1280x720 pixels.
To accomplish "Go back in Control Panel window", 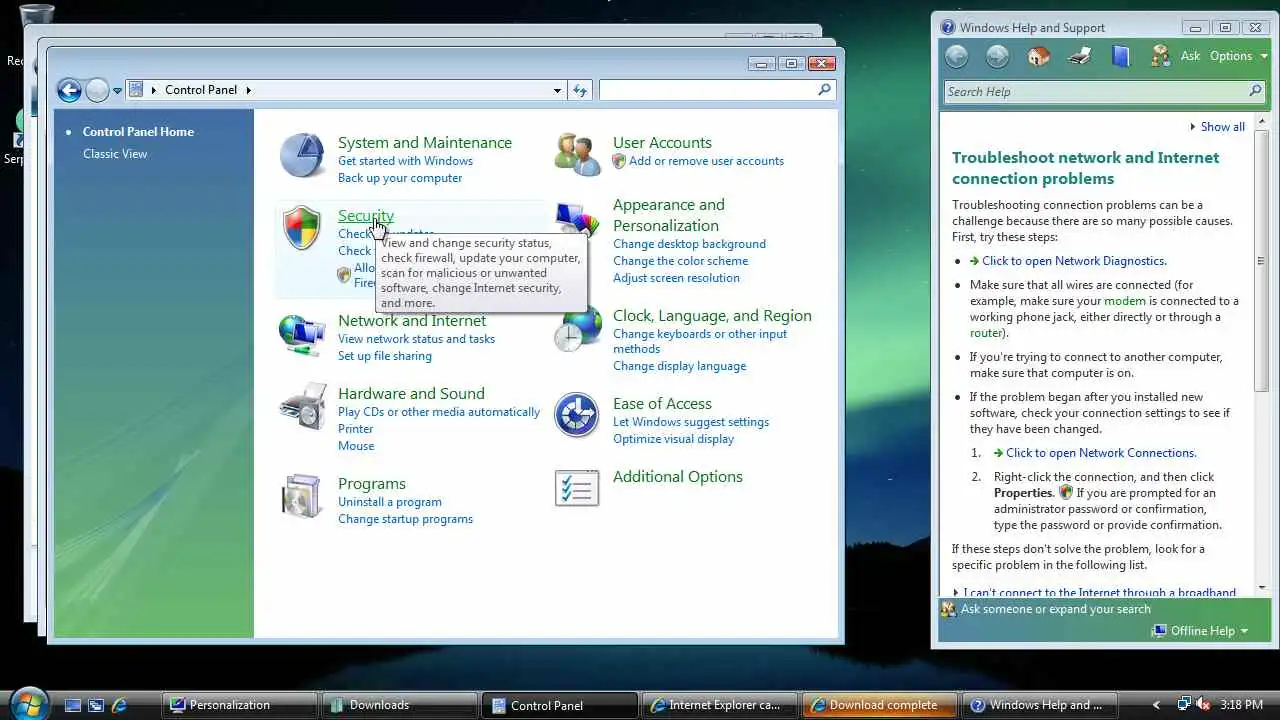I will point(69,91).
